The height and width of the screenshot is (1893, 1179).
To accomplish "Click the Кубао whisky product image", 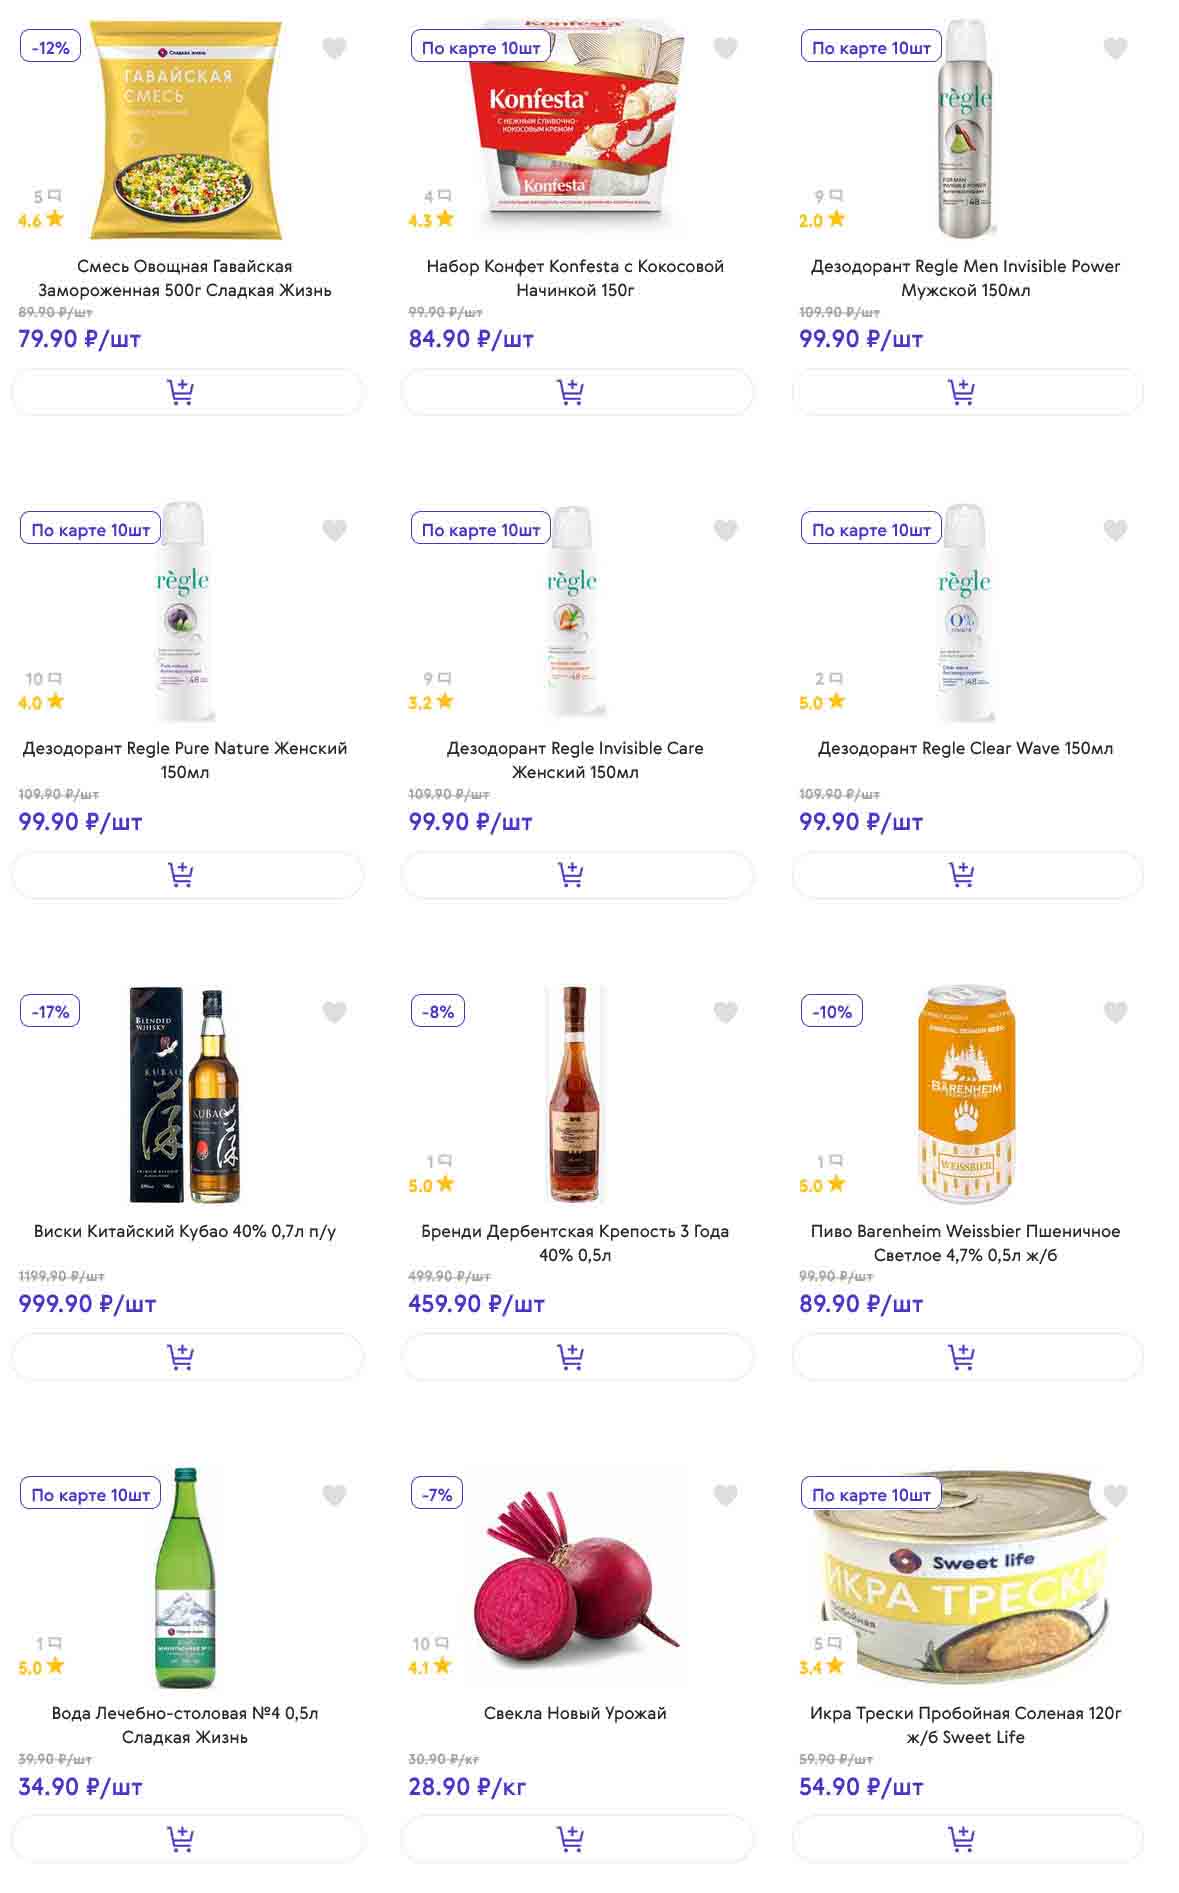I will click(185, 1095).
